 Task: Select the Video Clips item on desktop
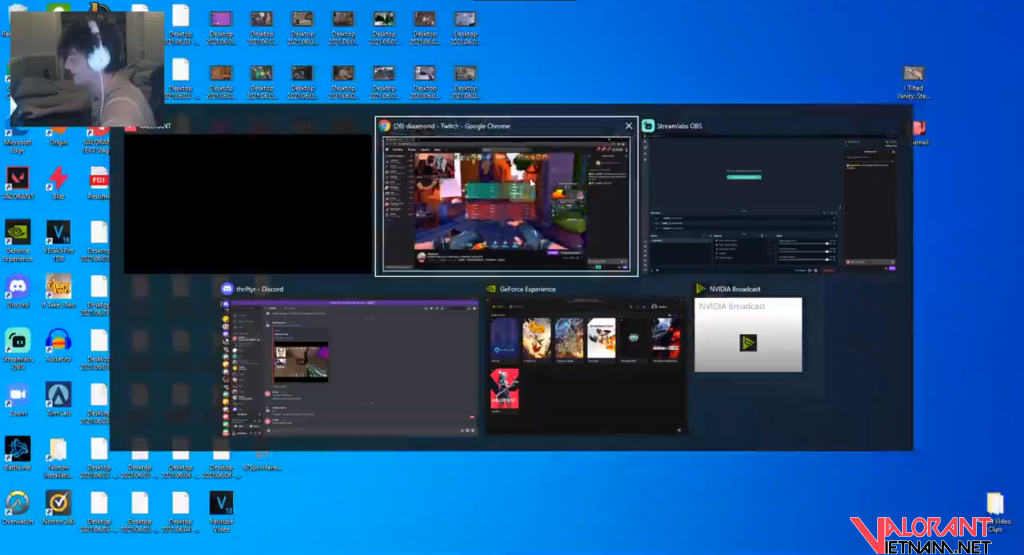pyautogui.click(x=995, y=505)
